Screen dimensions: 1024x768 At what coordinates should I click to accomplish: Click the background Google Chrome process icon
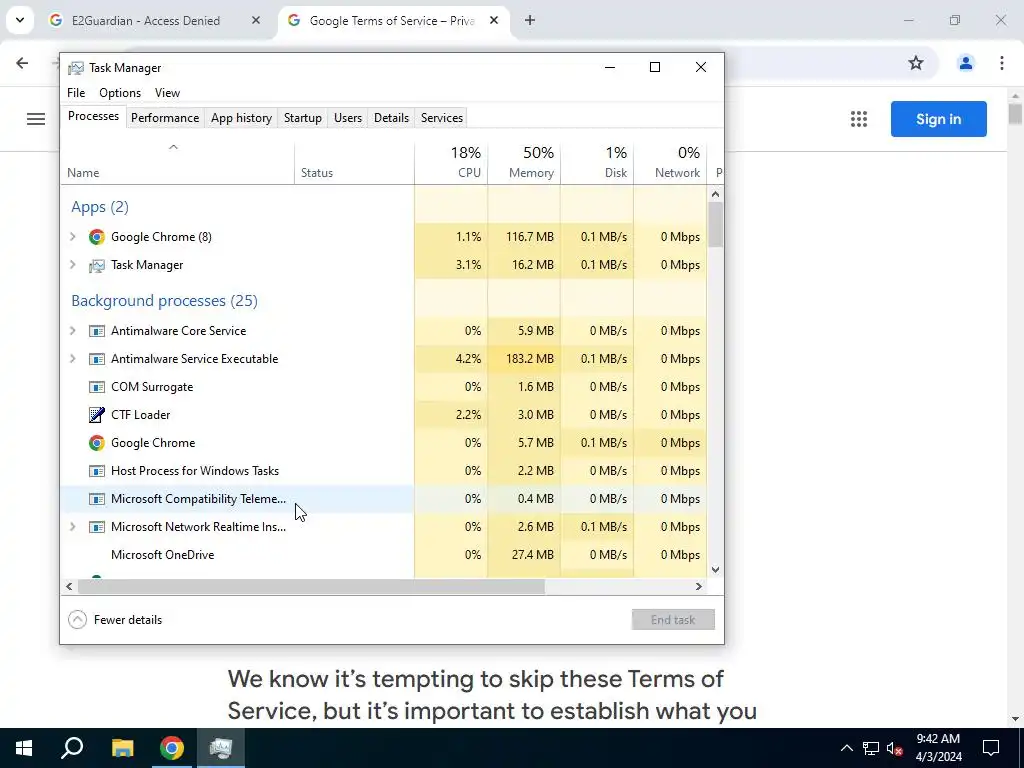[x=97, y=443]
